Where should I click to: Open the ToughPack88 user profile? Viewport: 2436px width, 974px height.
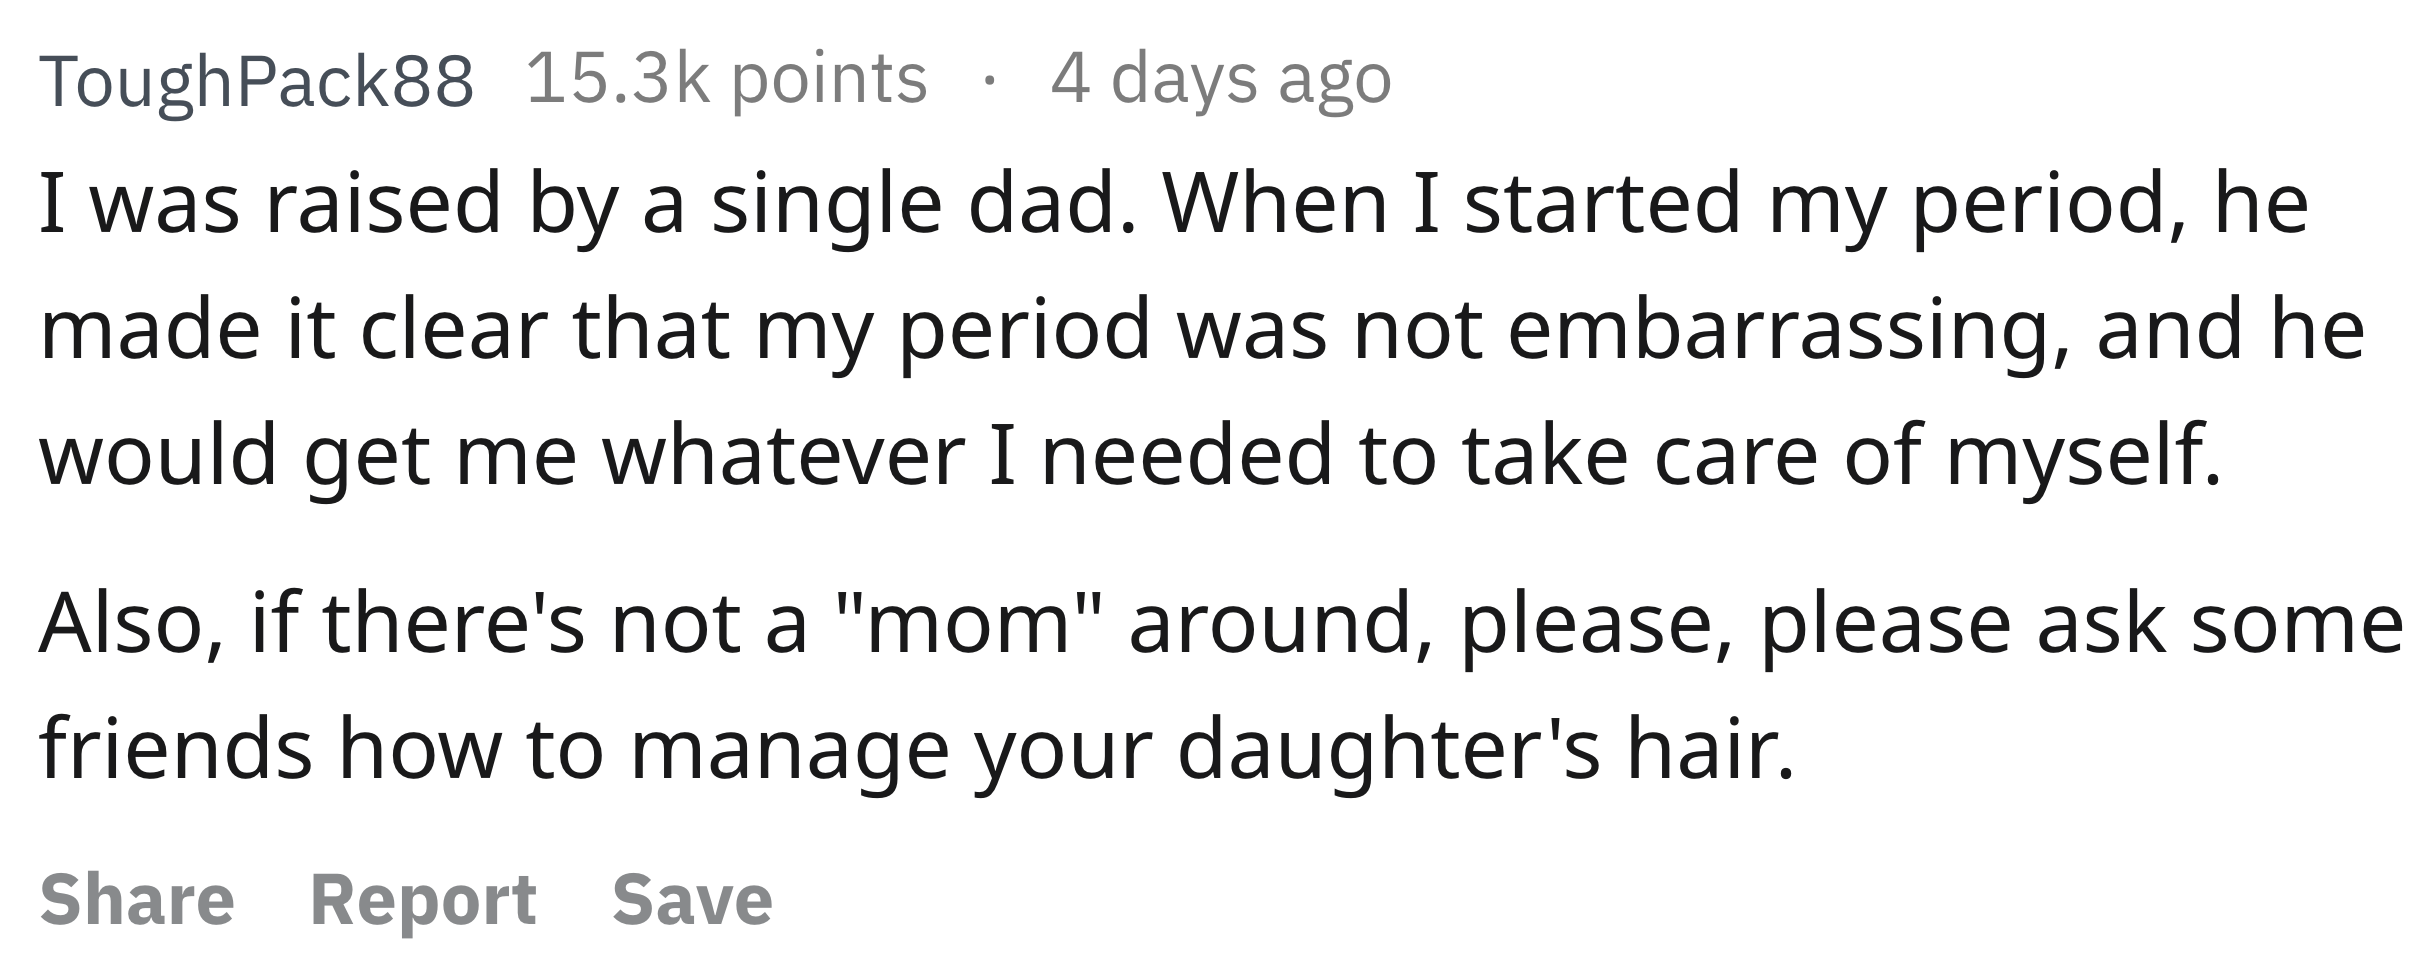[257, 80]
